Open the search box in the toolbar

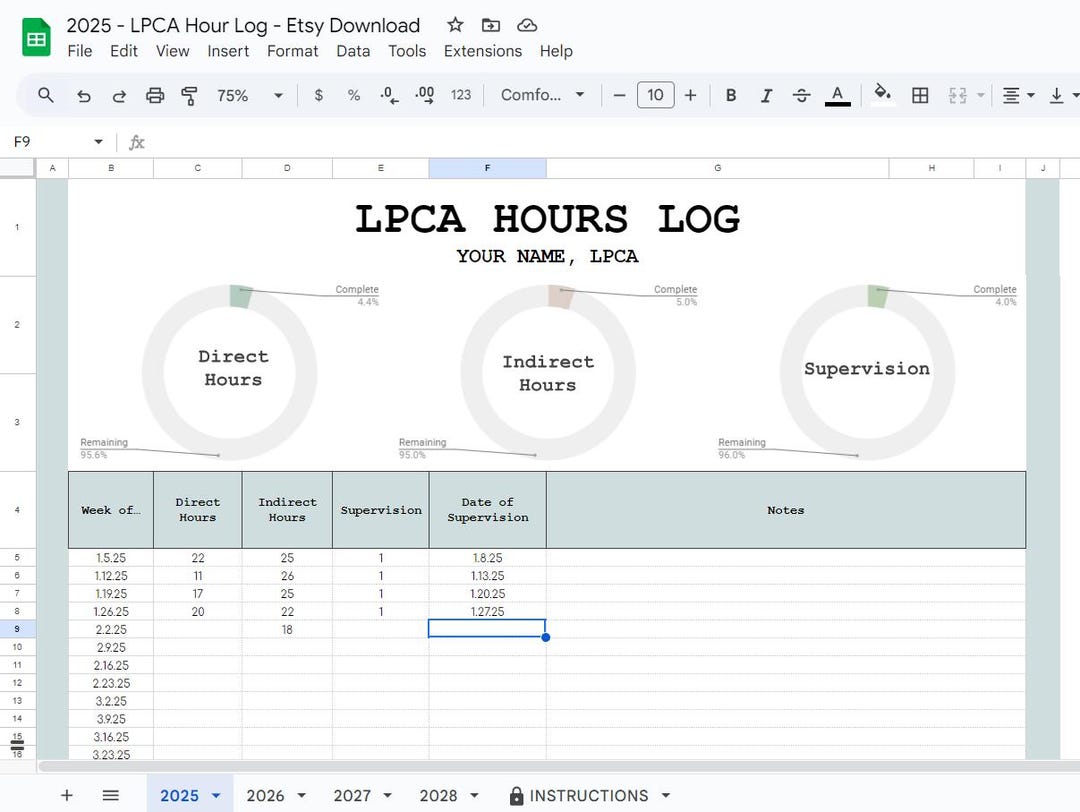tap(46, 95)
